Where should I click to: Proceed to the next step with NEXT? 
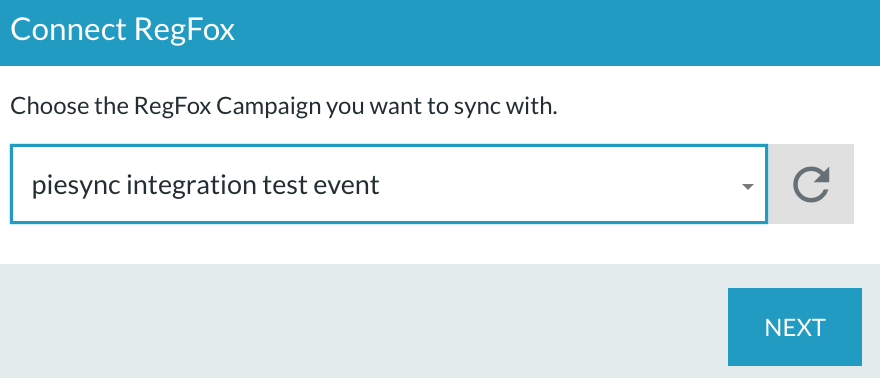tap(795, 327)
